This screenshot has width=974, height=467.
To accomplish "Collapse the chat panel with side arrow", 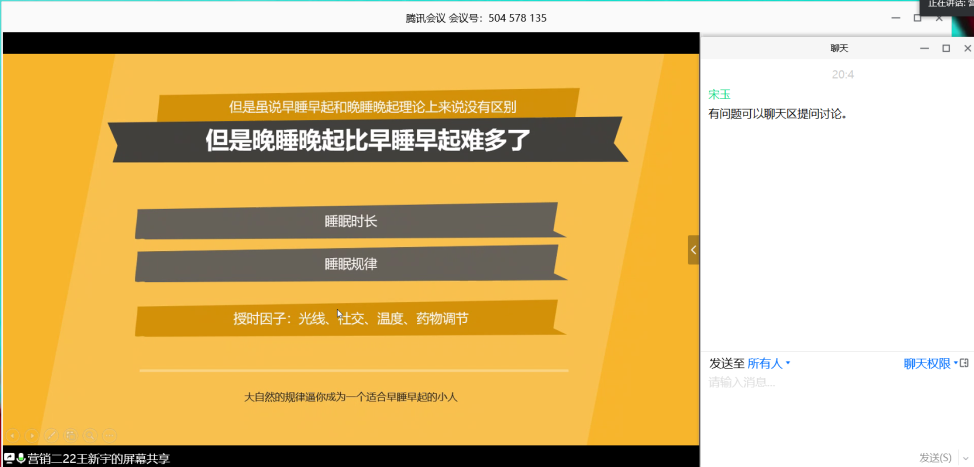I will pos(693,250).
